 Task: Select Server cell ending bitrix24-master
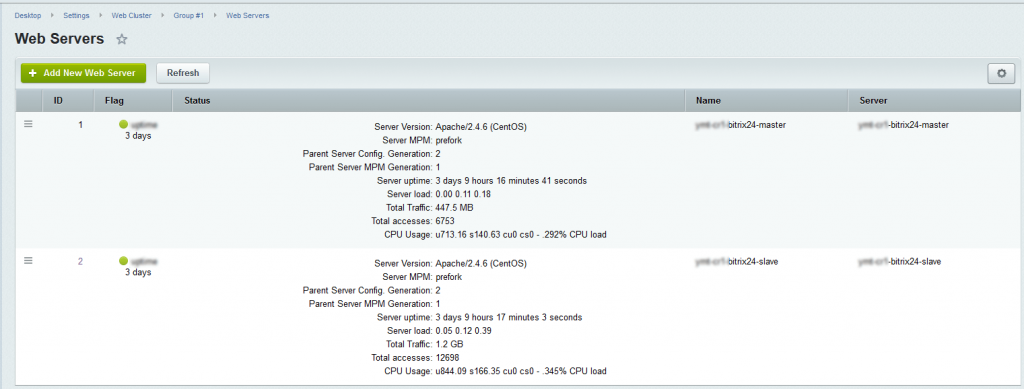(x=904, y=125)
